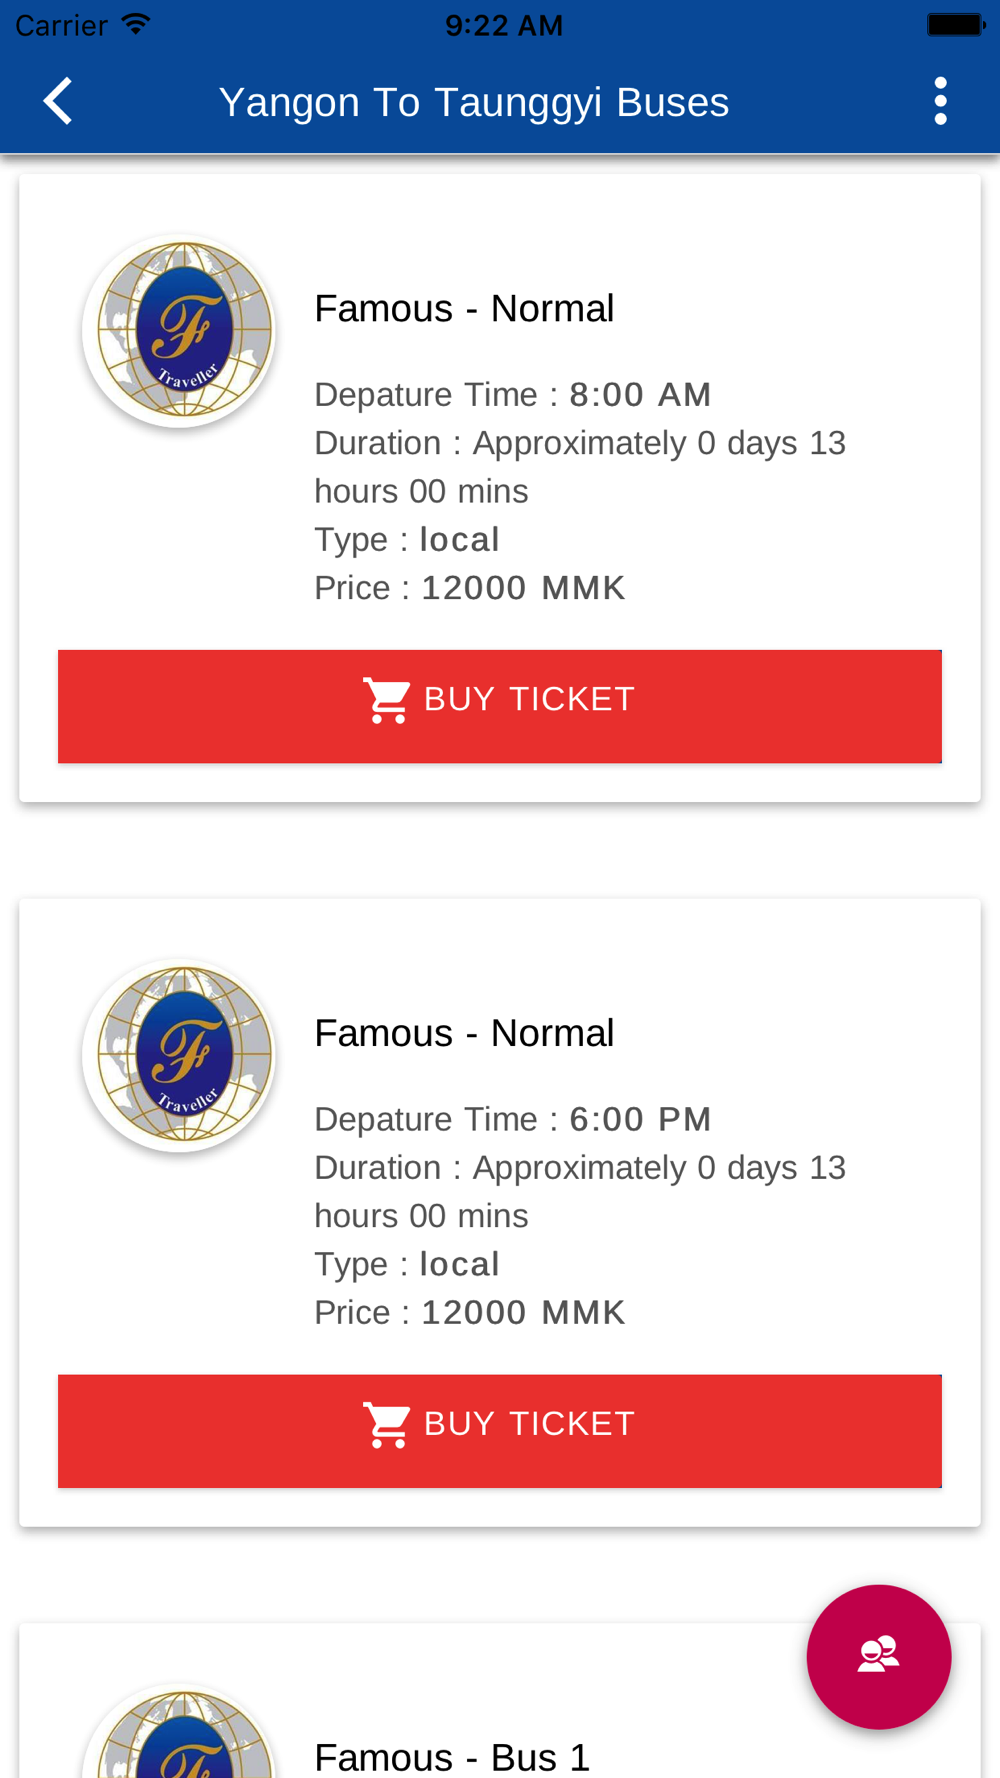Screen dimensions: 1000x1778
Task: Tap shopping cart icon in first Buy Ticket button
Action: coord(386,700)
